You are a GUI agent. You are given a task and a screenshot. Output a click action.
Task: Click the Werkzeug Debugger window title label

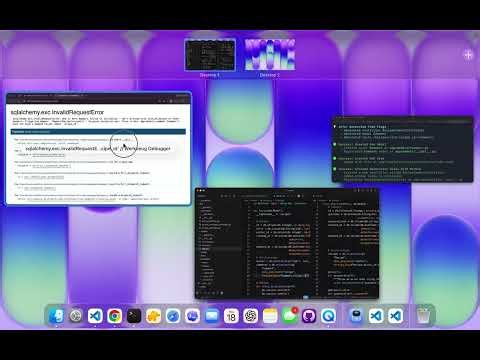98,149
